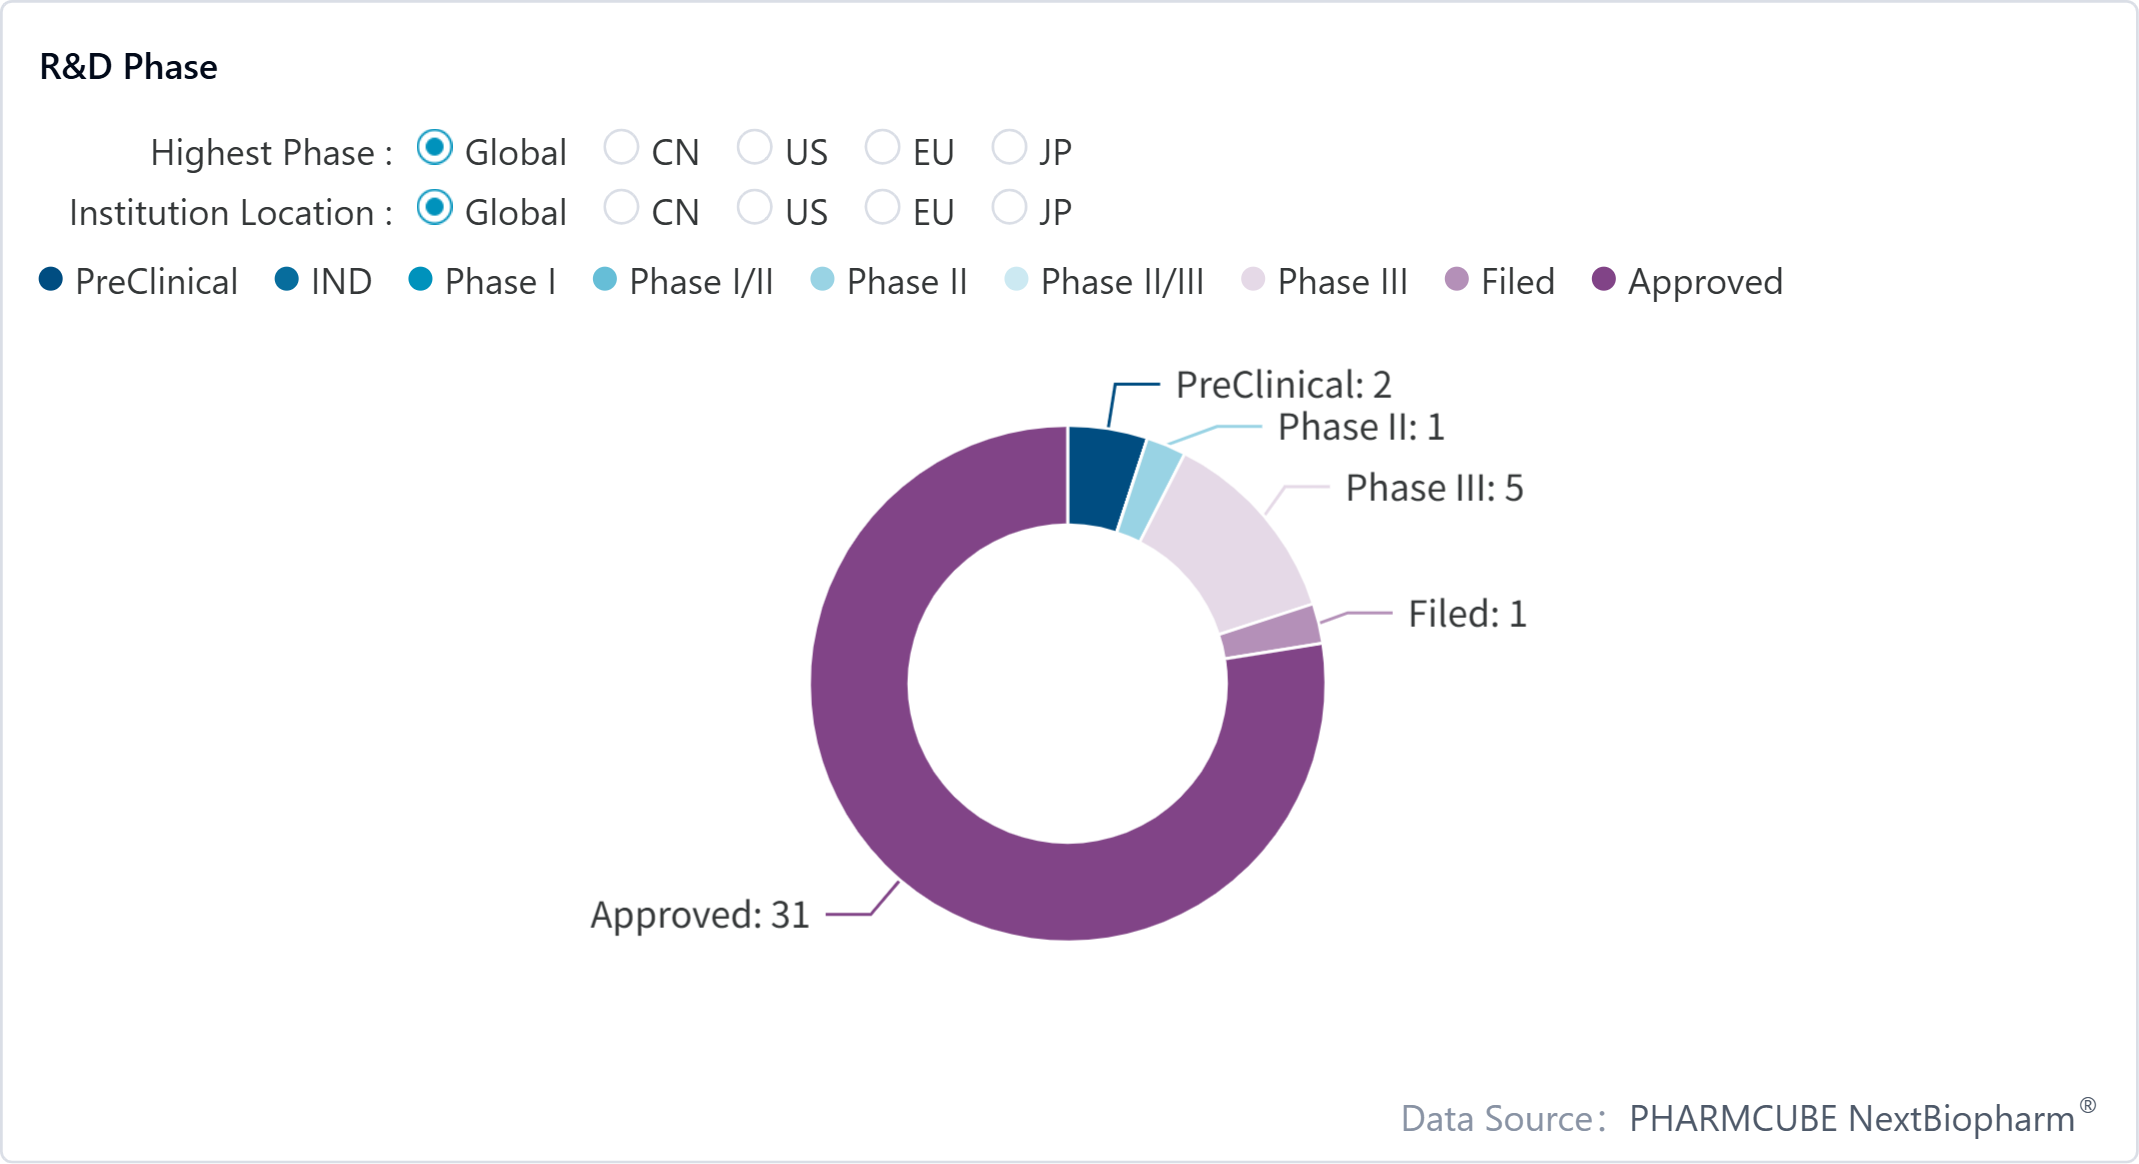
Task: Toggle the PreClinical legend dot
Action: 51,280
